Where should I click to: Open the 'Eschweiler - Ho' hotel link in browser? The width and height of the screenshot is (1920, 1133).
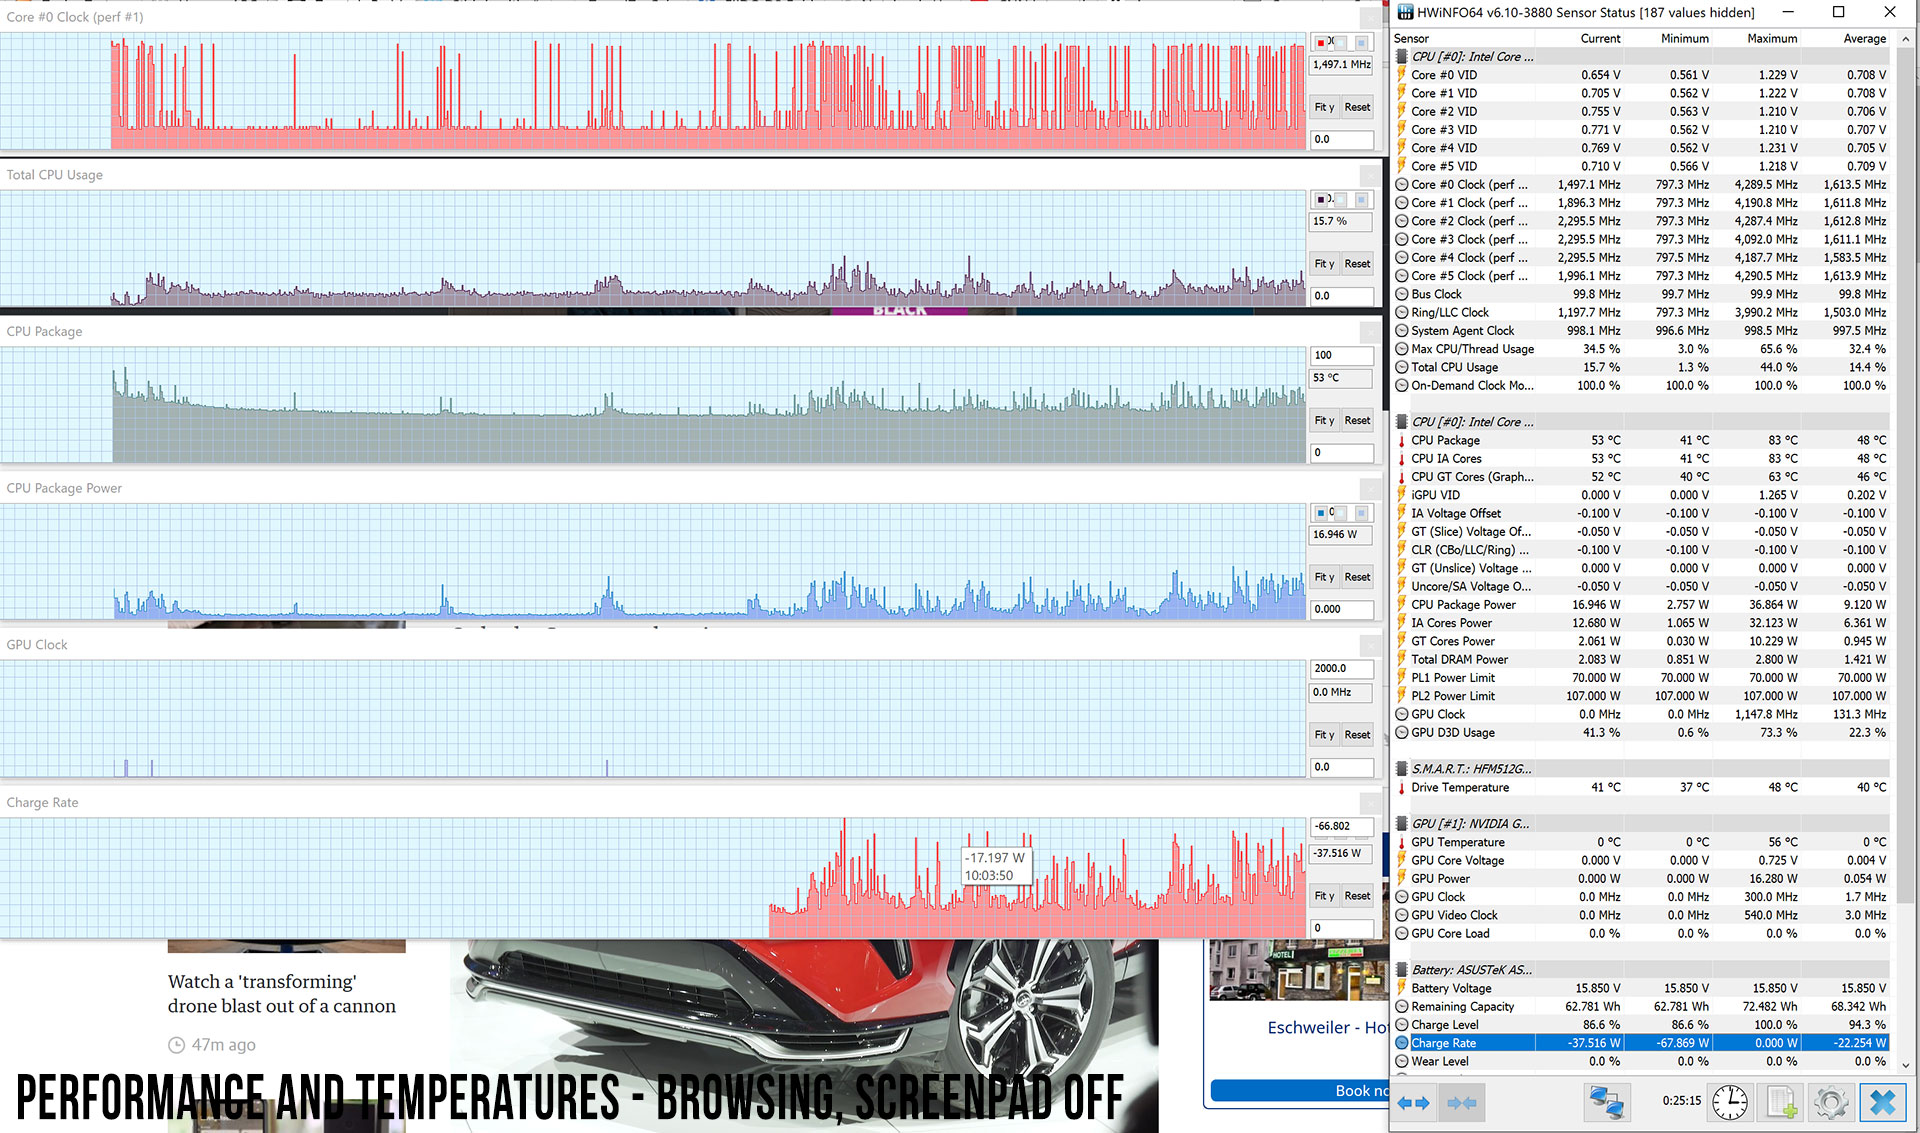[x=1327, y=1028]
